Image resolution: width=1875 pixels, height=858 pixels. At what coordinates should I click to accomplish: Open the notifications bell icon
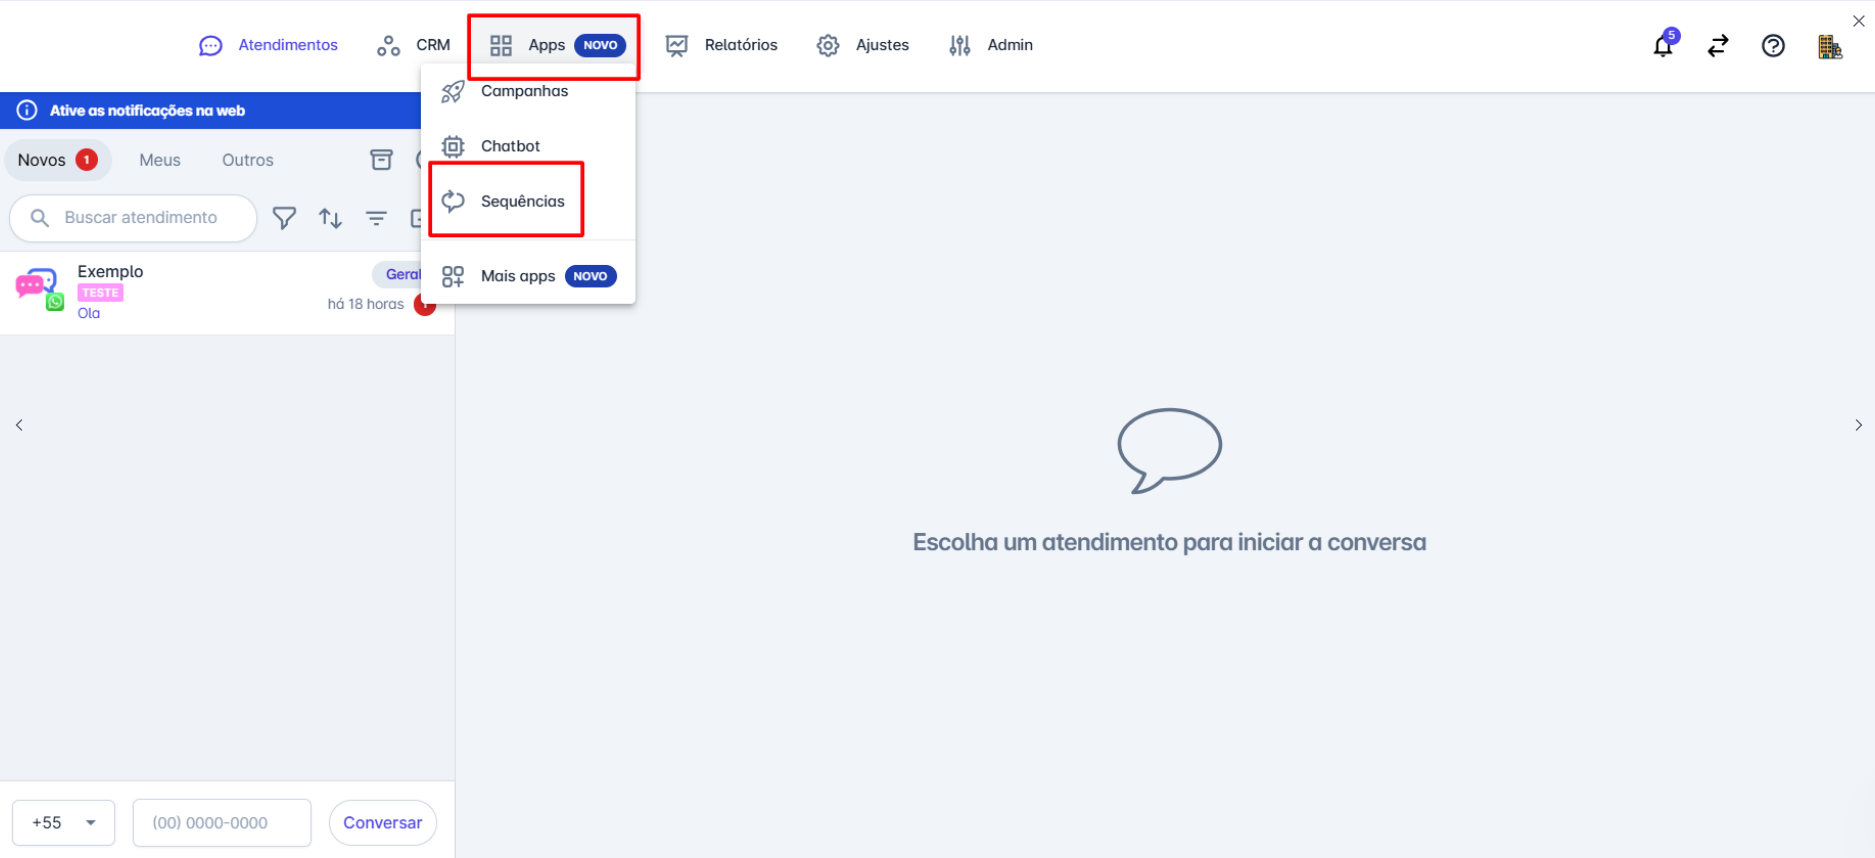coord(1662,46)
